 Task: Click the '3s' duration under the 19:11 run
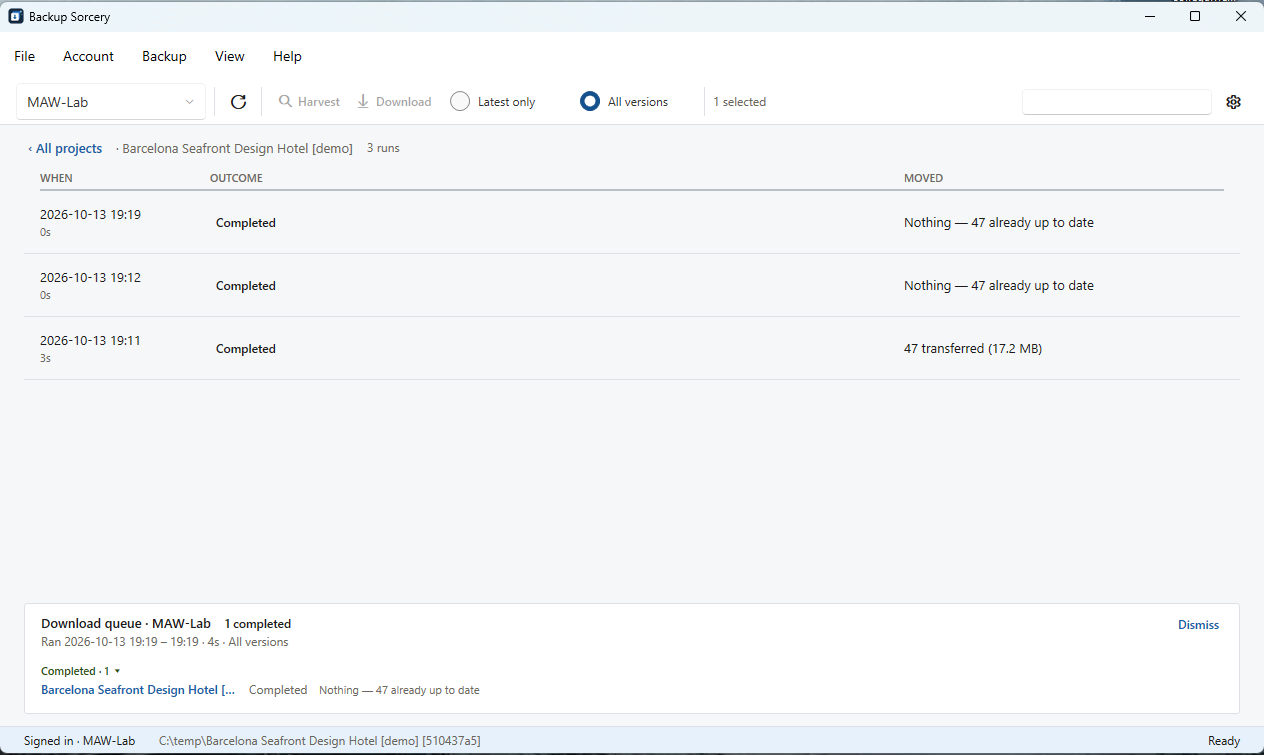pyautogui.click(x=45, y=358)
